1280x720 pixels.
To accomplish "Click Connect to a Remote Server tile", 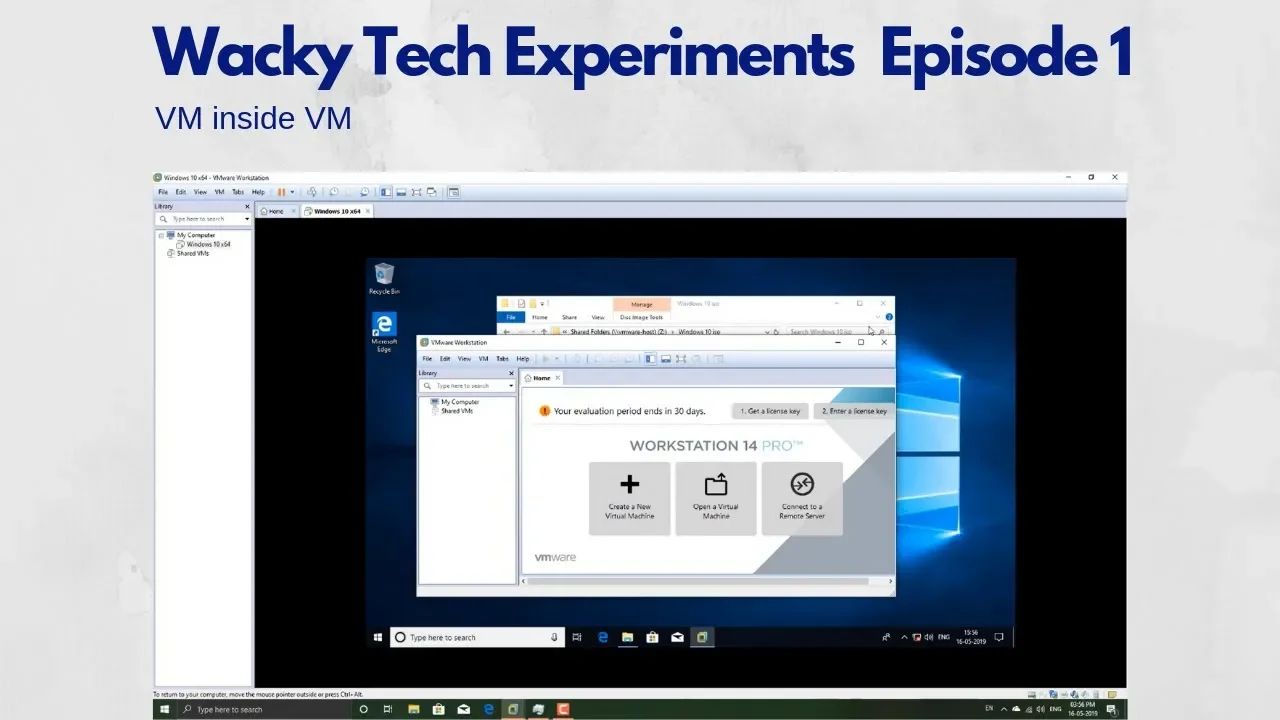I will click(x=802, y=498).
